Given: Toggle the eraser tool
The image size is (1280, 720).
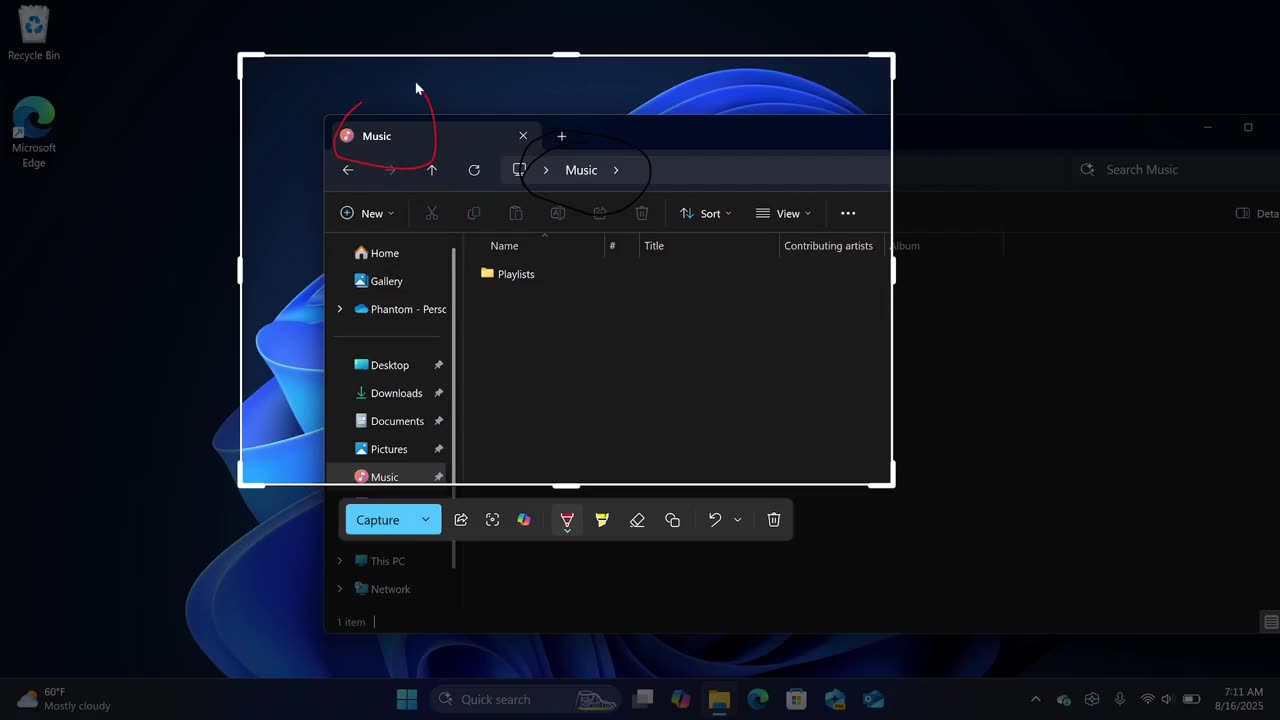Looking at the screenshot, I should point(637,520).
